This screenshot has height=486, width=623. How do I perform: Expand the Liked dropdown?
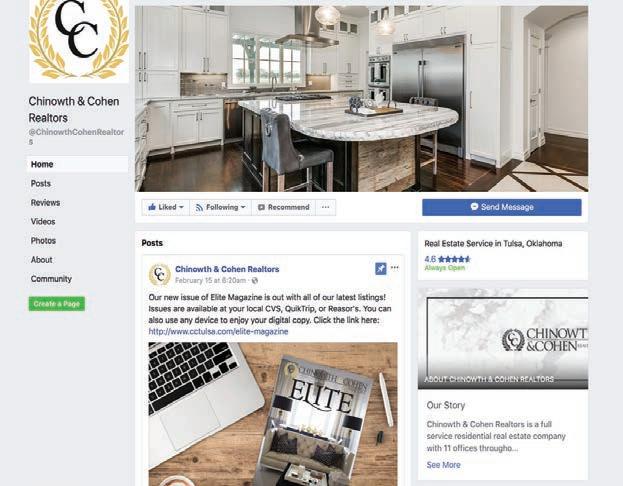pyautogui.click(x=165, y=207)
